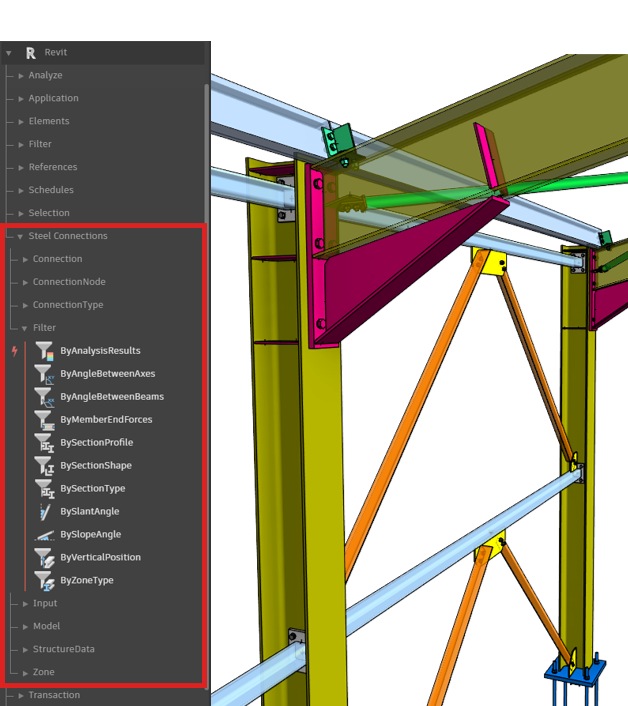This screenshot has width=628, height=706.
Task: Select the BySlopeAngle node label
Action: pyautogui.click(x=90, y=534)
